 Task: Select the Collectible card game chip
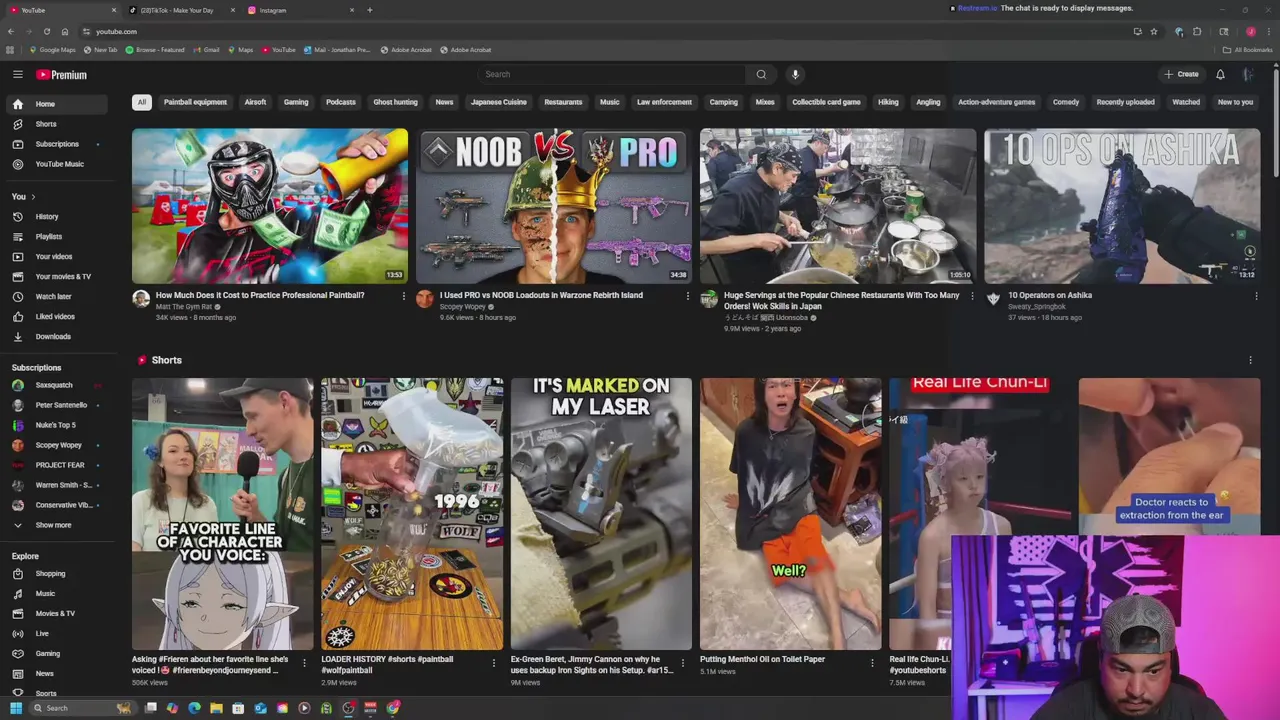(x=826, y=102)
